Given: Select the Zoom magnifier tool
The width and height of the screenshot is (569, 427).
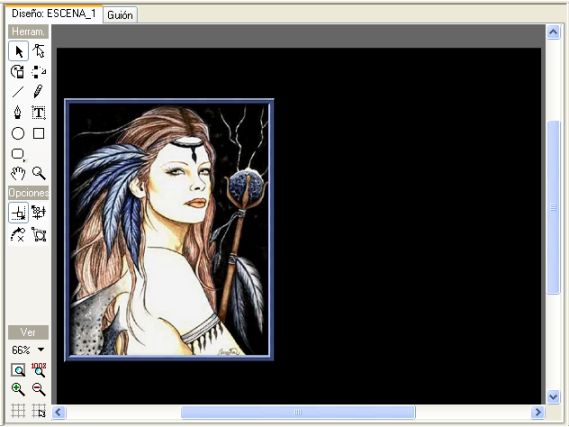Looking at the screenshot, I should [x=38, y=174].
